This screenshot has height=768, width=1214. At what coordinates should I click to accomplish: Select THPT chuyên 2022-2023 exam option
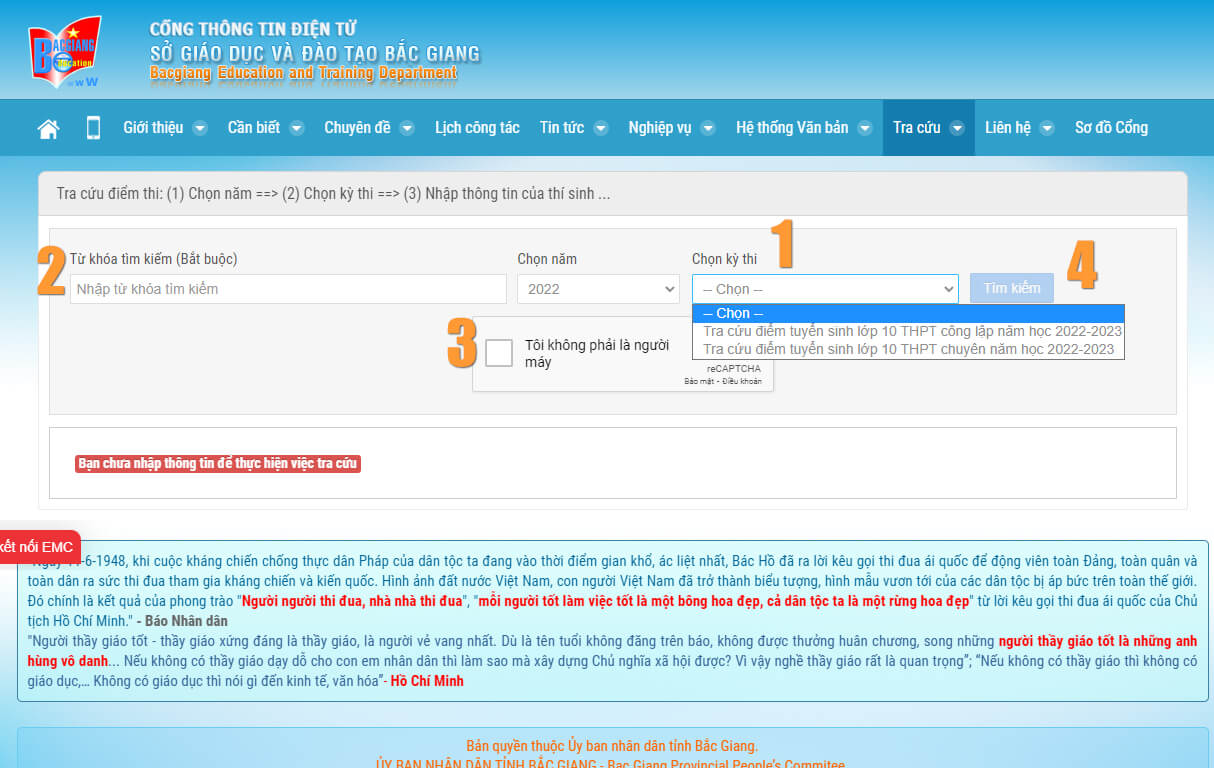click(908, 349)
